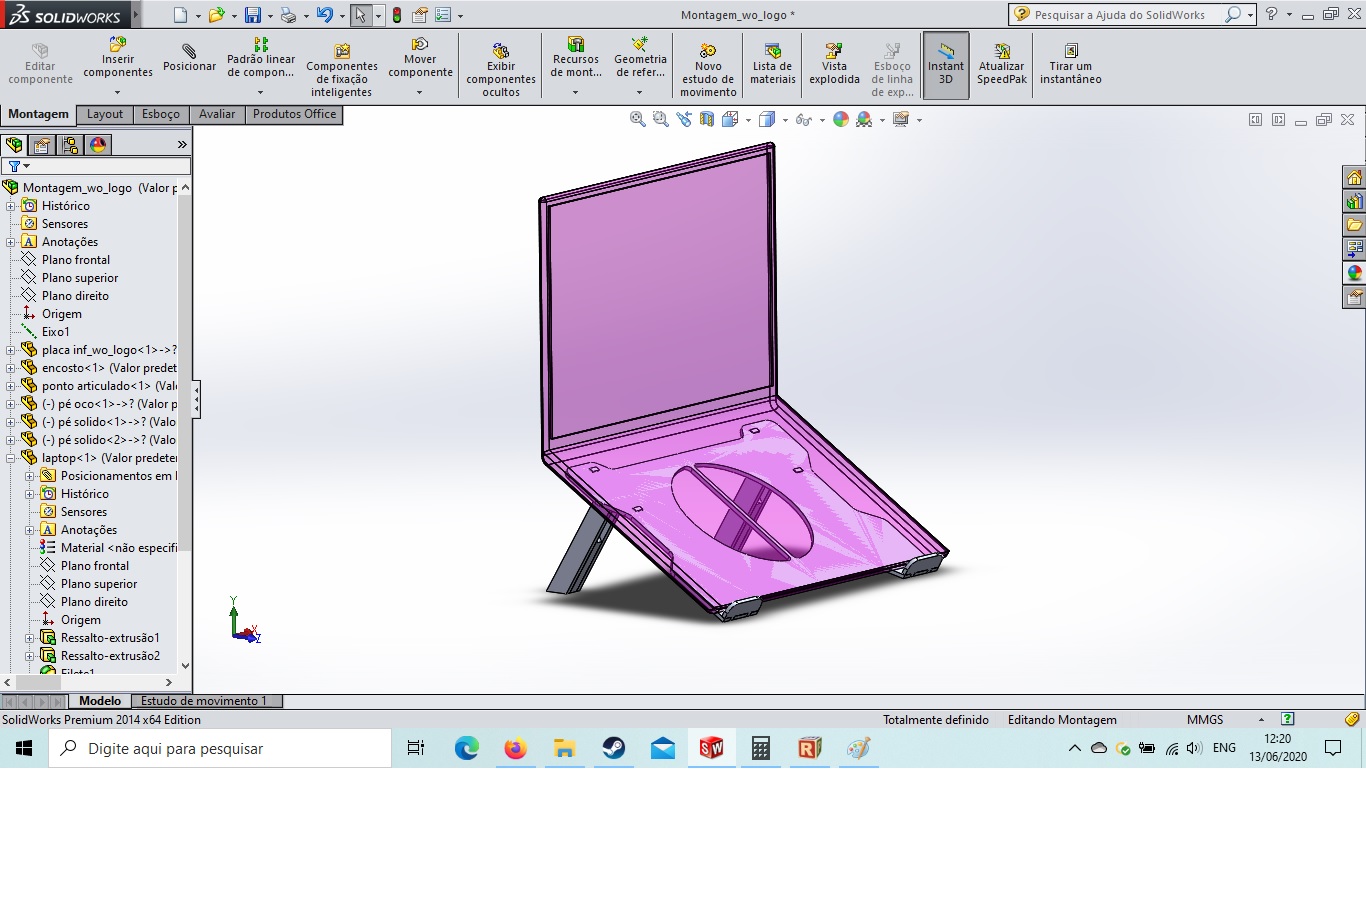Switch to the Layout tab

pos(105,114)
